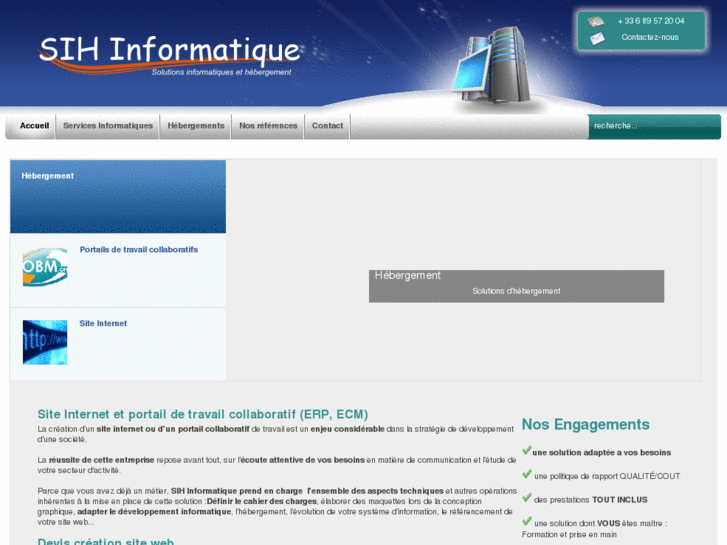Click the SIH Informatique logo
Screen dimensions: 727x545
tap(170, 55)
